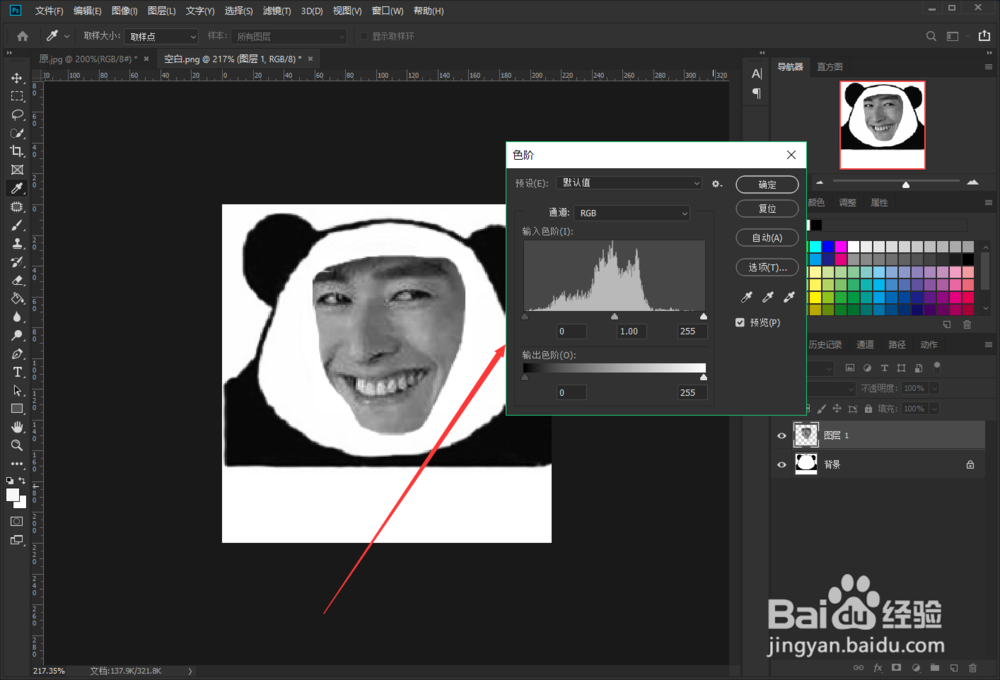Select the Pen tool
Image resolution: width=1000 pixels, height=680 pixels.
(x=17, y=354)
